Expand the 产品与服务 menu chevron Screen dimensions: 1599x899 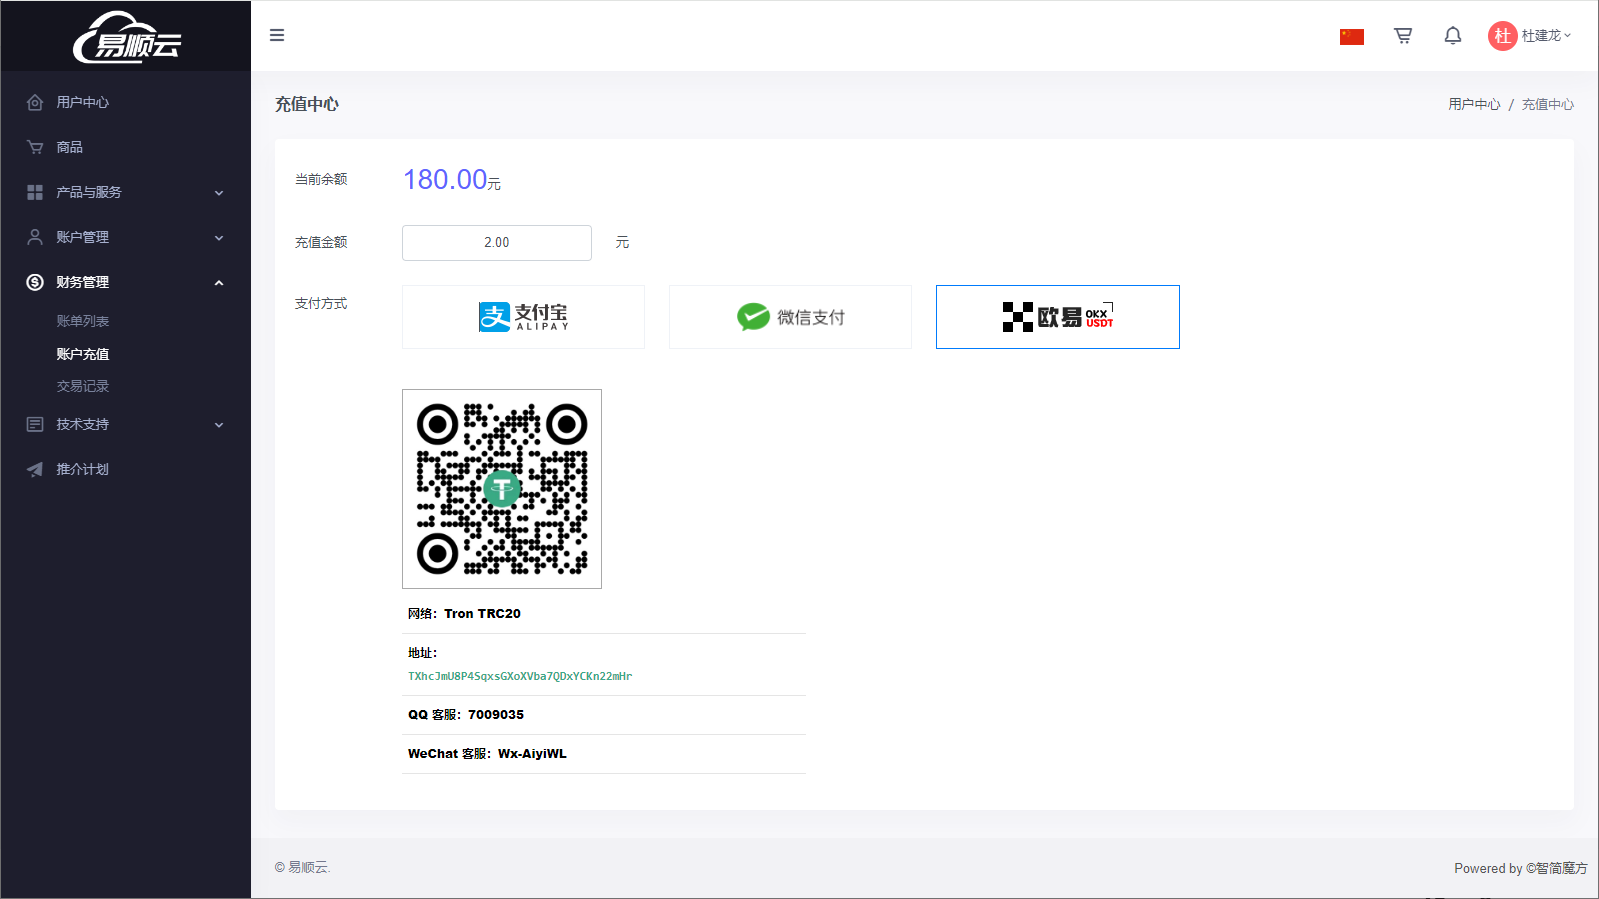pyautogui.click(x=219, y=193)
